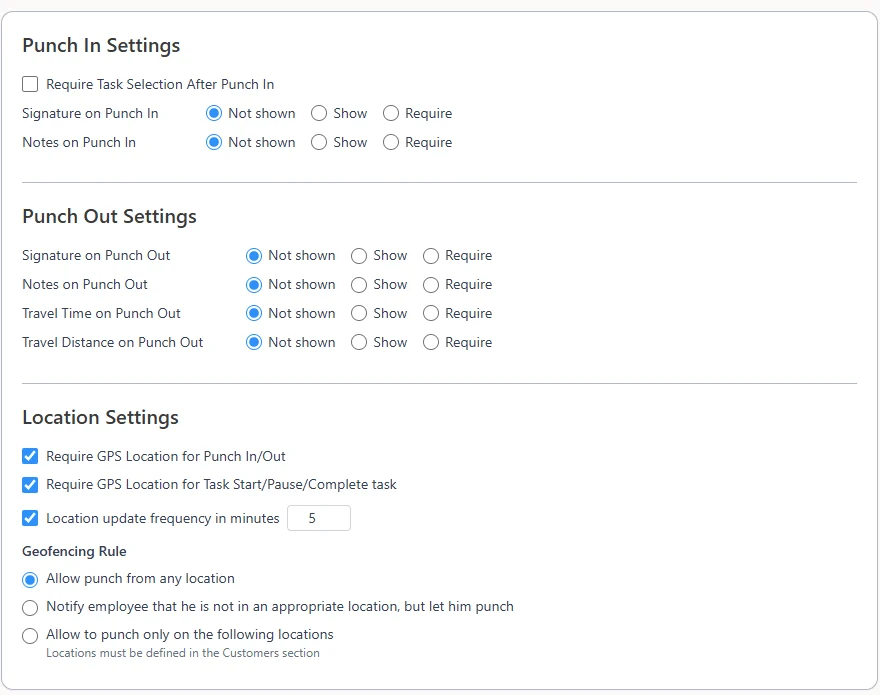
Task: Select Show for Signature on Punch Out
Action: tap(359, 256)
